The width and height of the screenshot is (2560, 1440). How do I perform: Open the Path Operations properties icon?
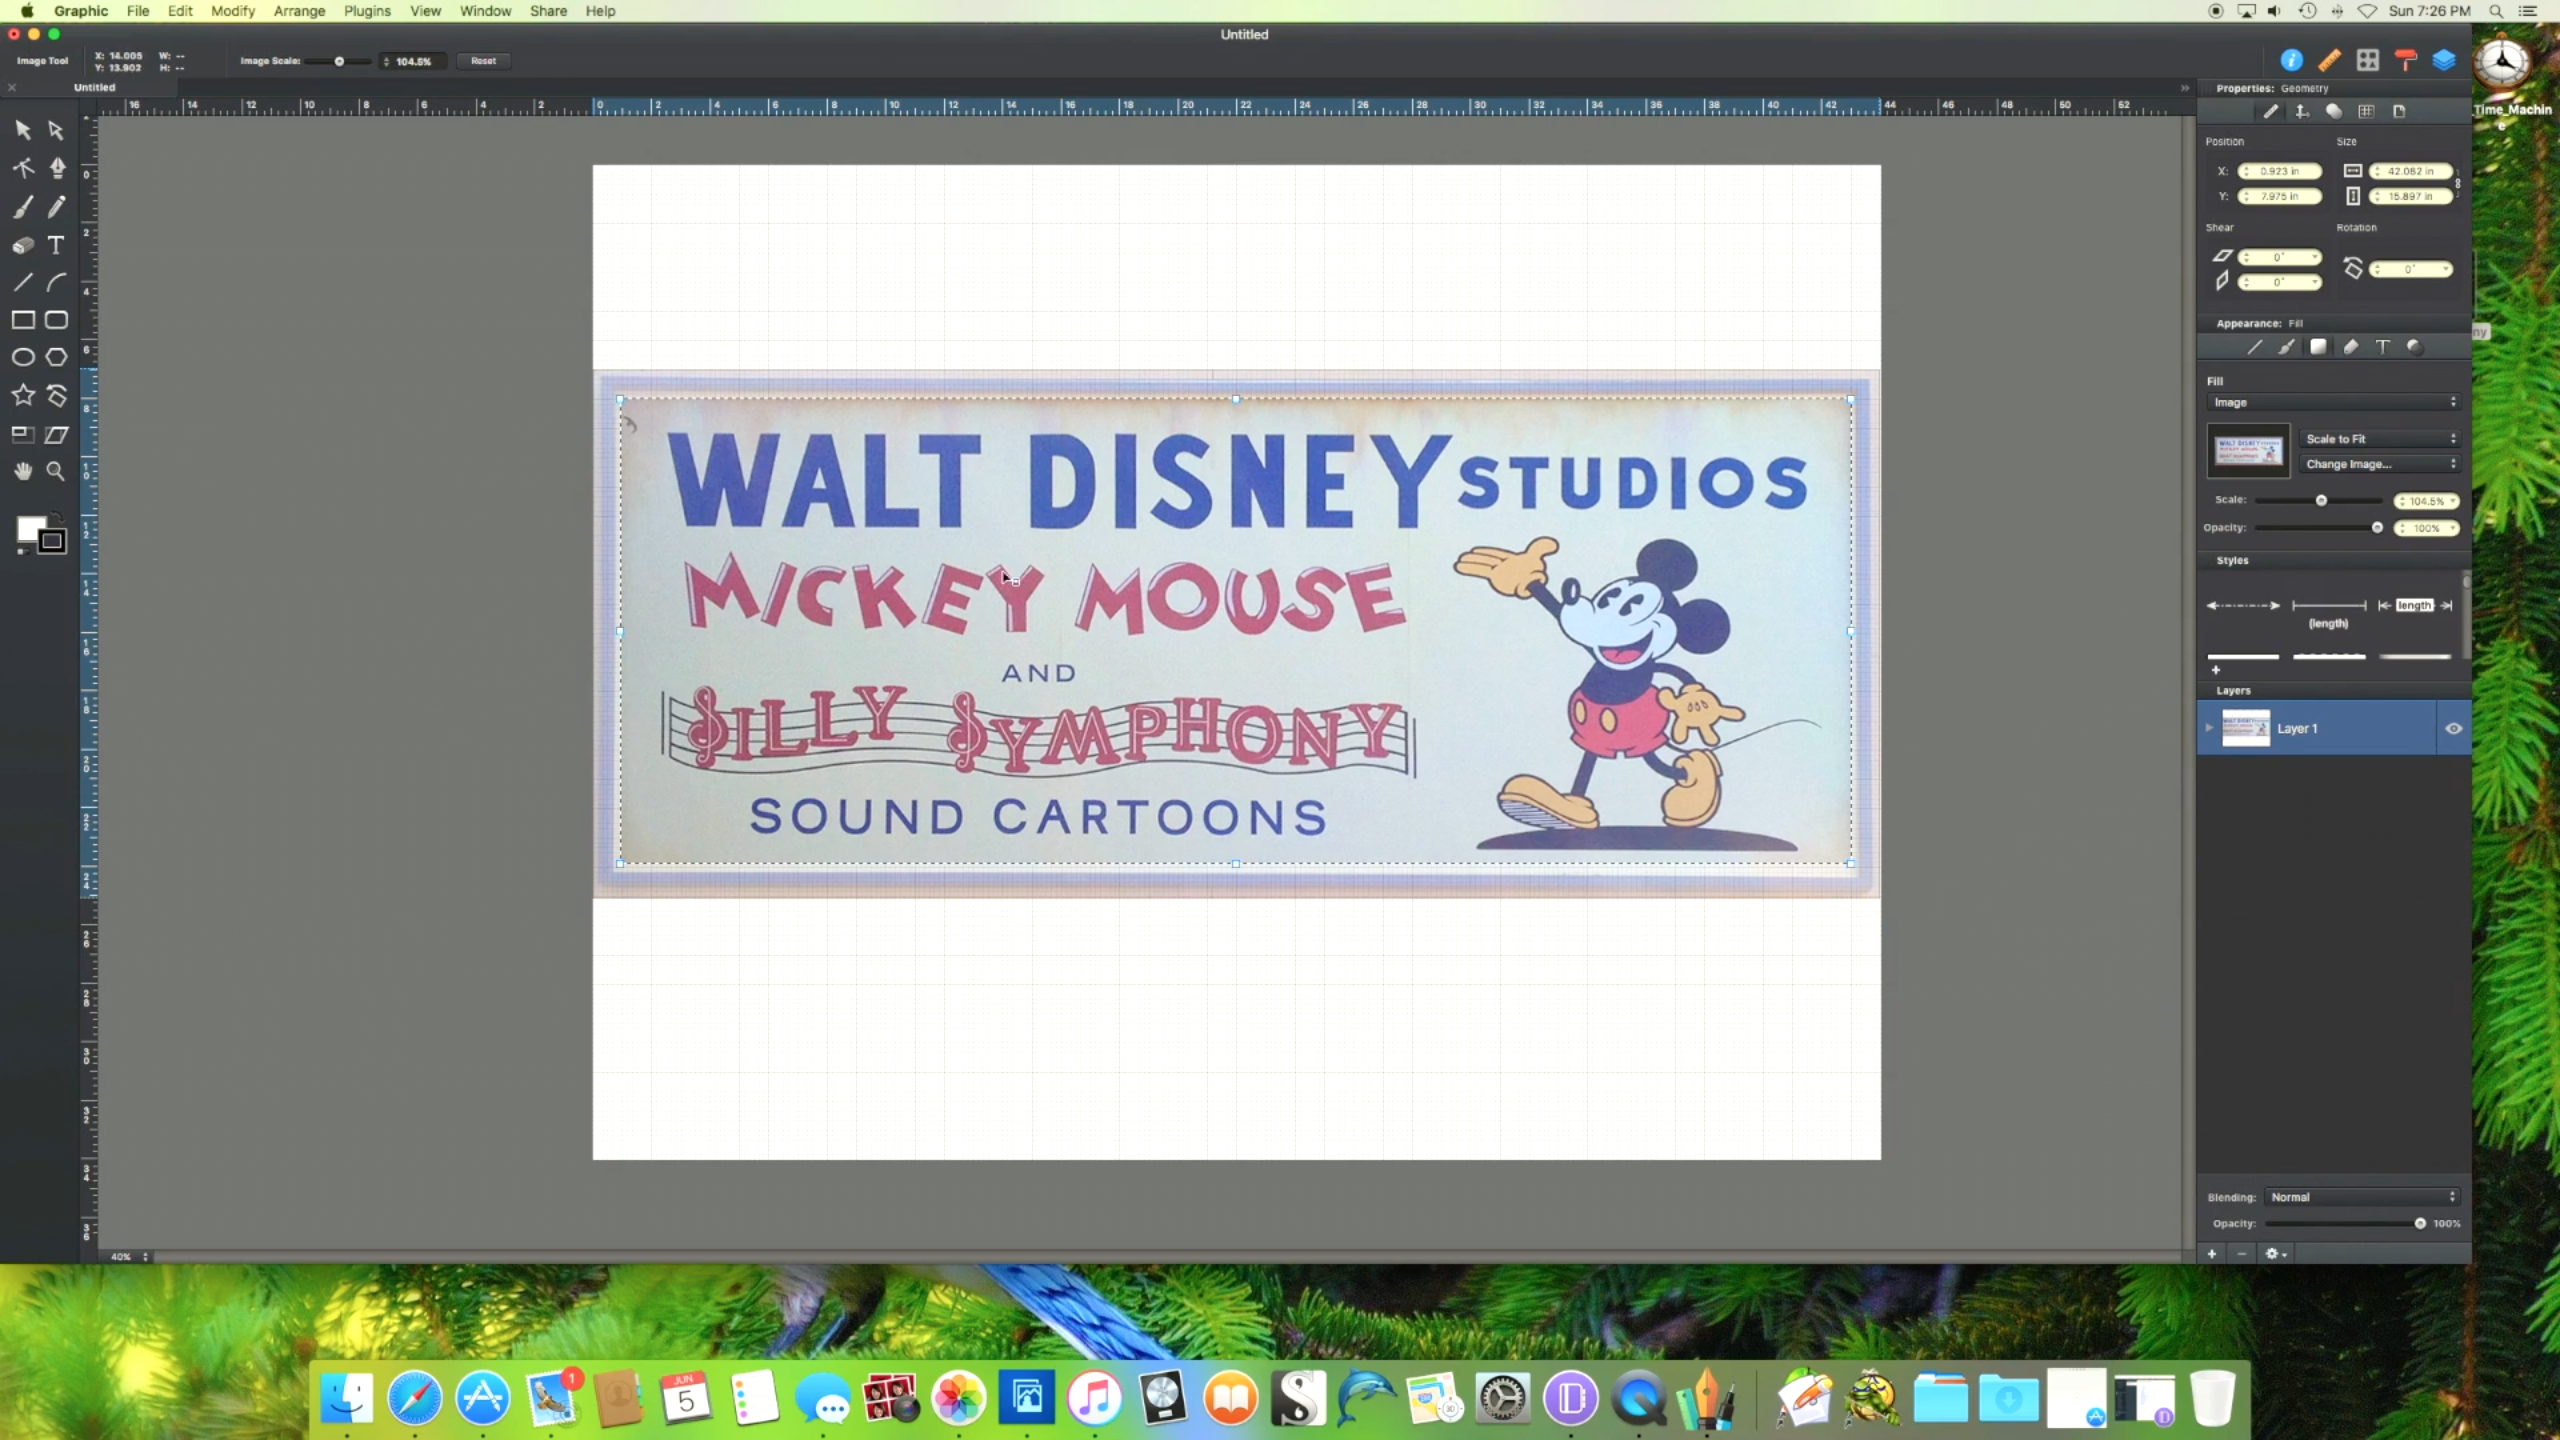click(x=2333, y=111)
